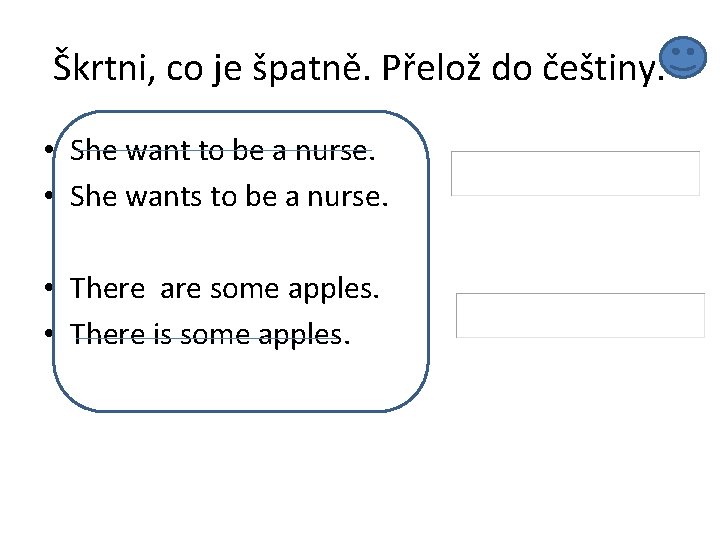Click the word 'is' in the crossed-out sentence

pos(164,334)
